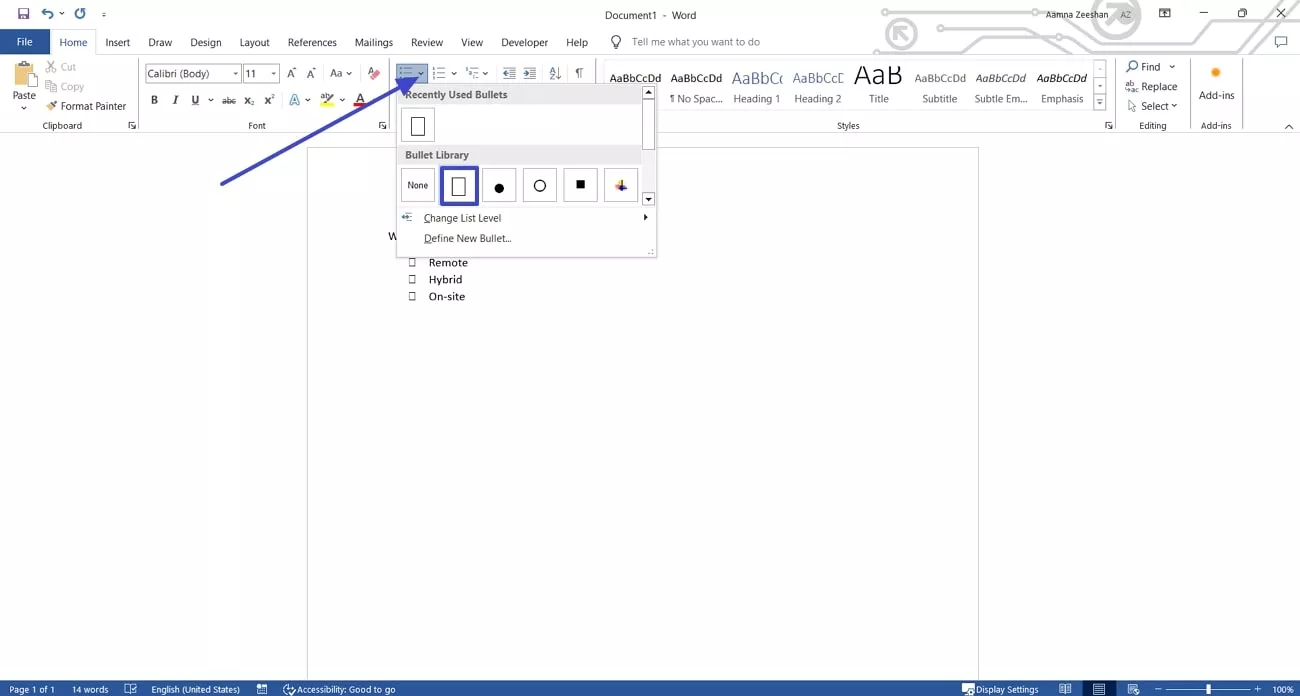
Task: Open the font size 11 dropdown
Action: pyautogui.click(x=274, y=73)
